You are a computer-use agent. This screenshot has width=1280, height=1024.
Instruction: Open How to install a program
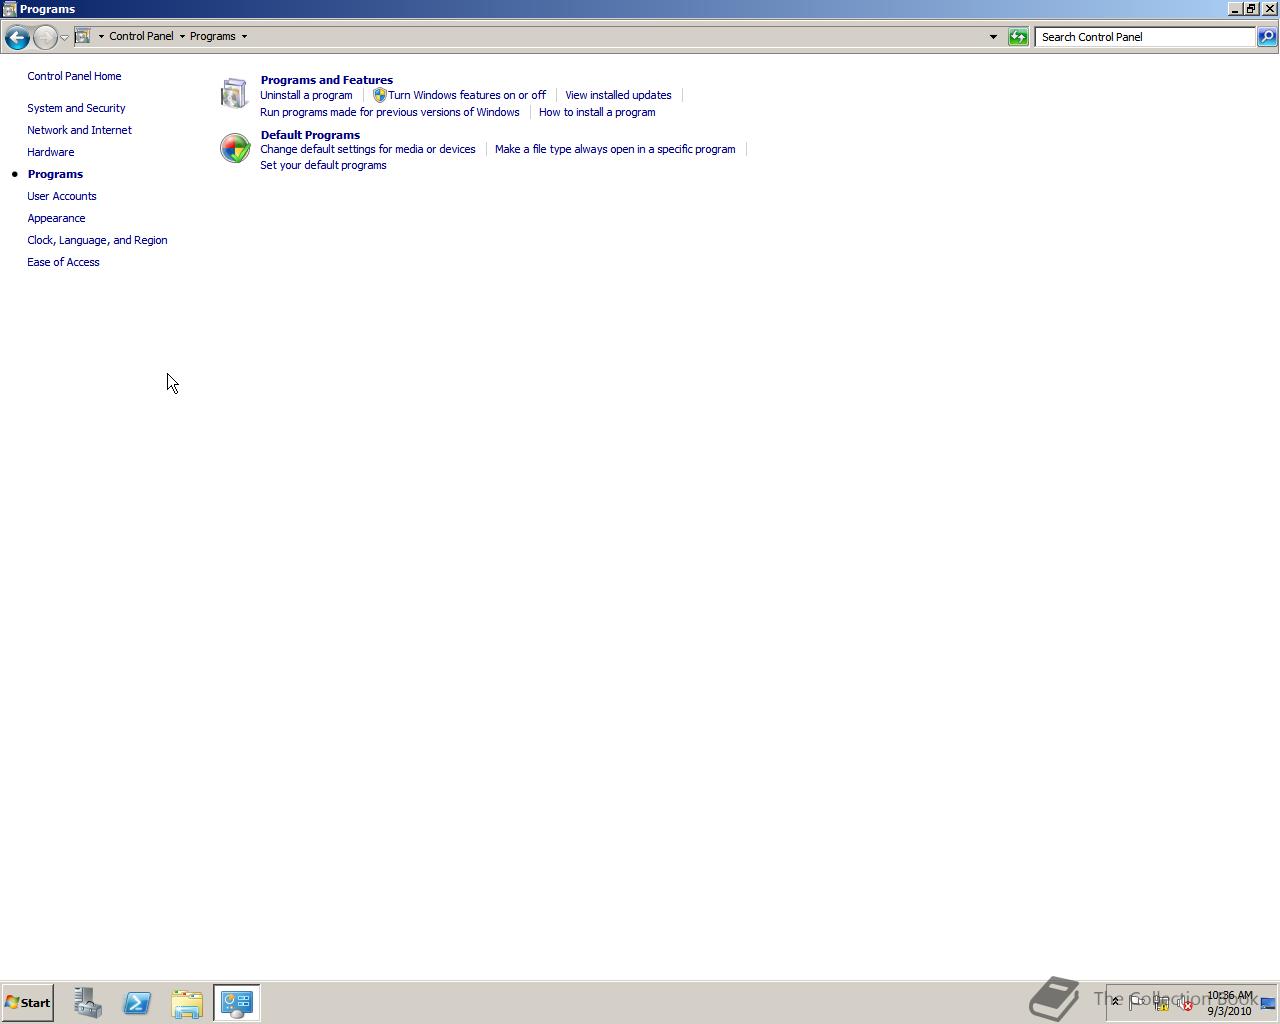click(597, 112)
